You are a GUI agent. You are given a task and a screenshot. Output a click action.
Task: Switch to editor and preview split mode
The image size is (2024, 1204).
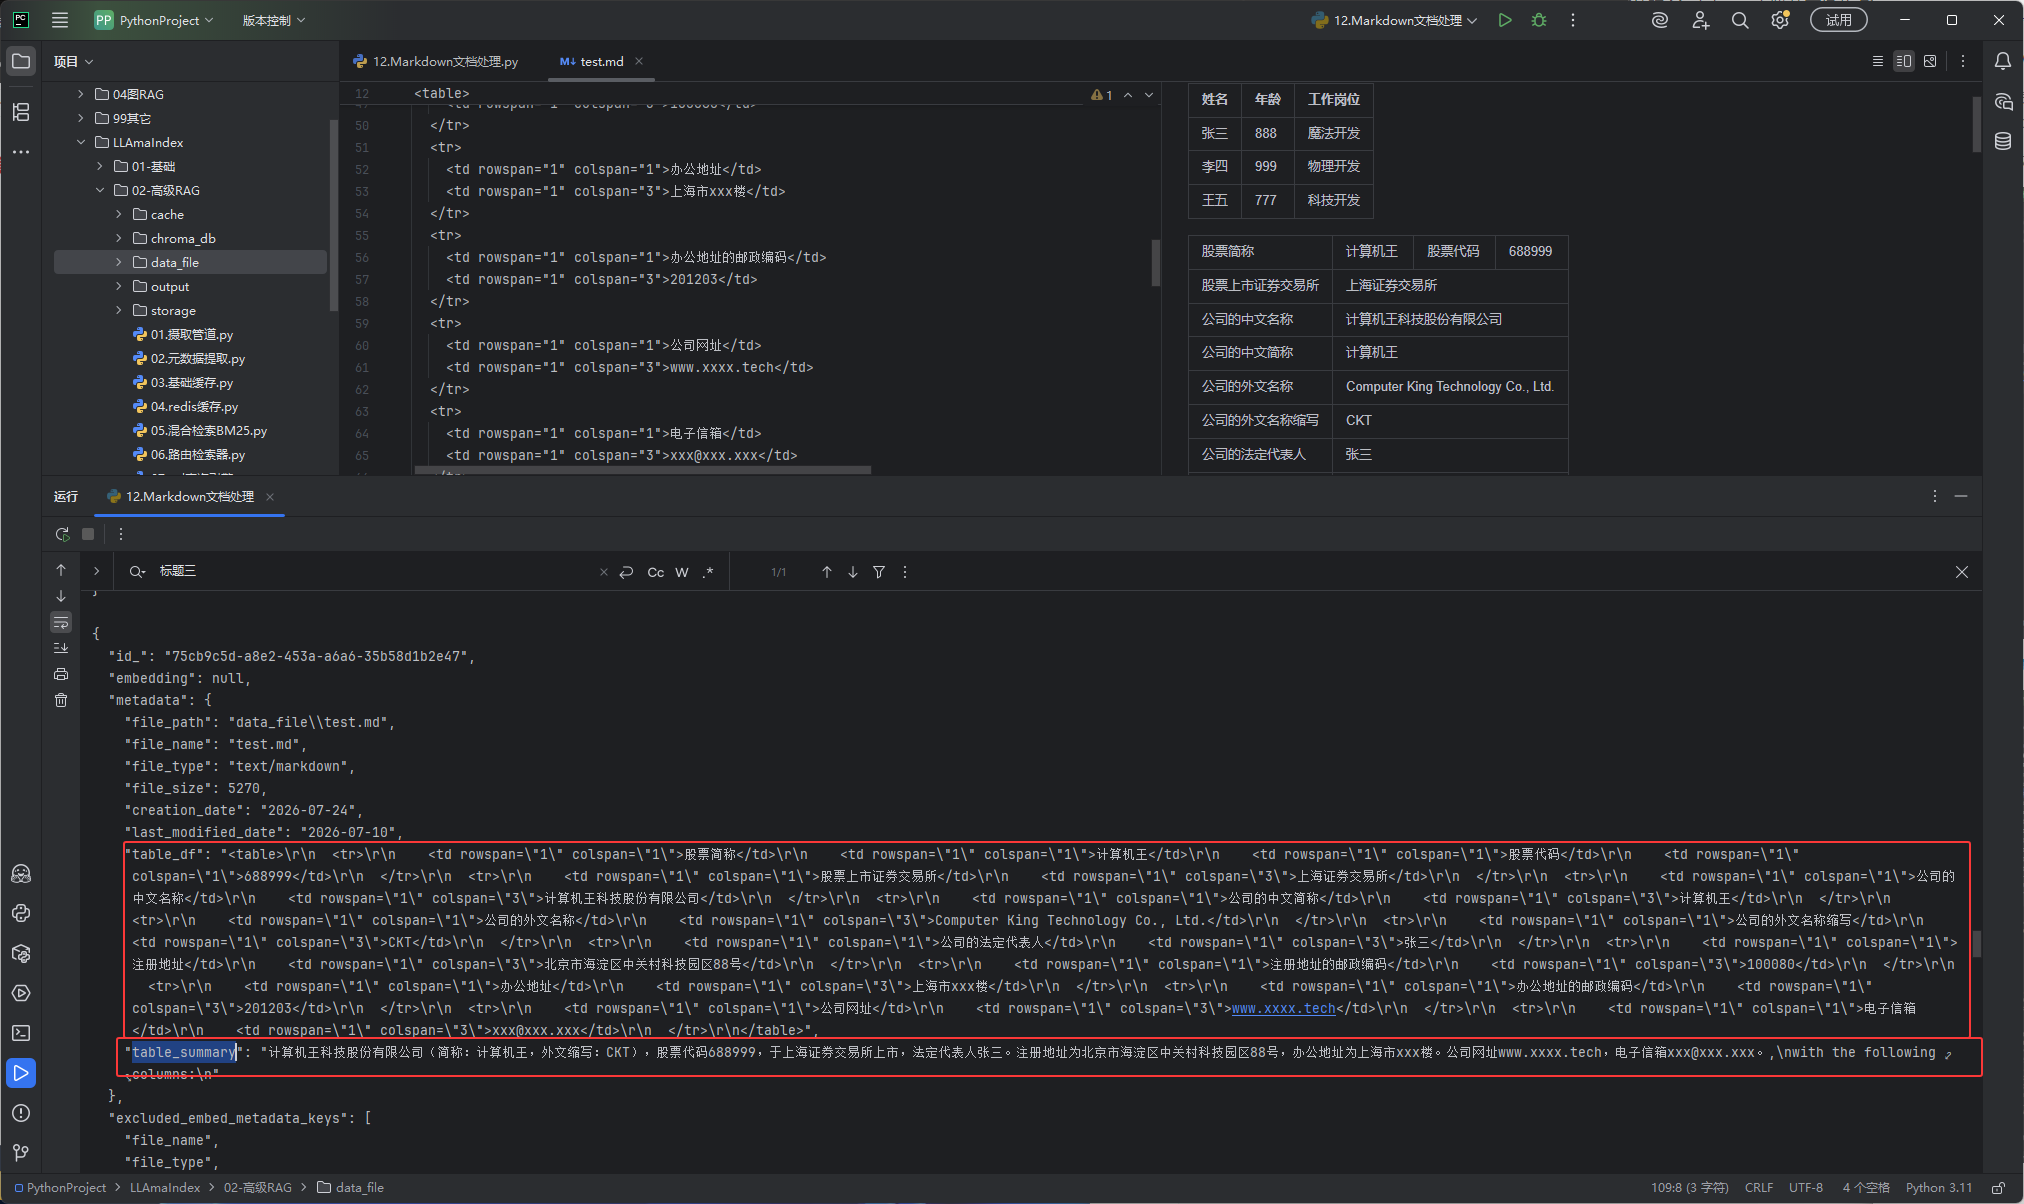point(1904,61)
